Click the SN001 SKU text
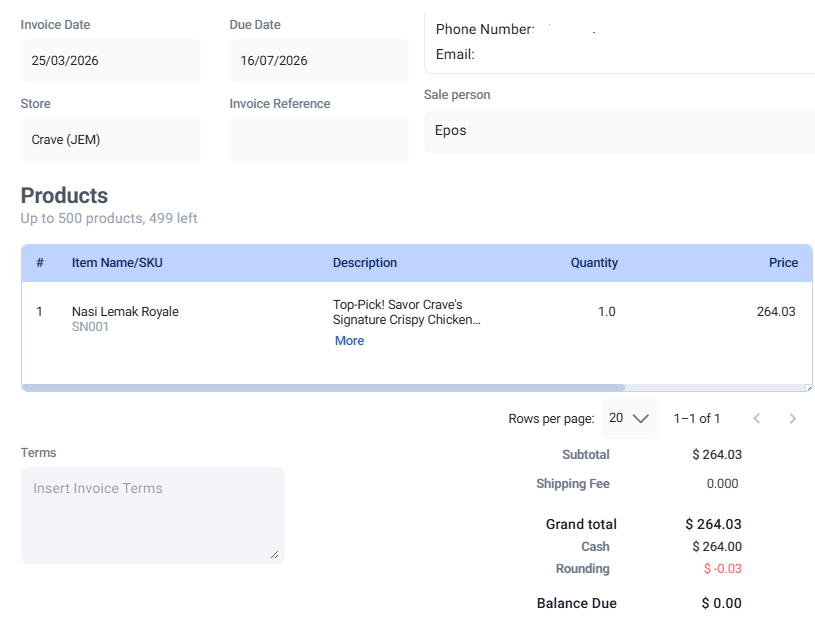The image size is (815, 623). (90, 327)
